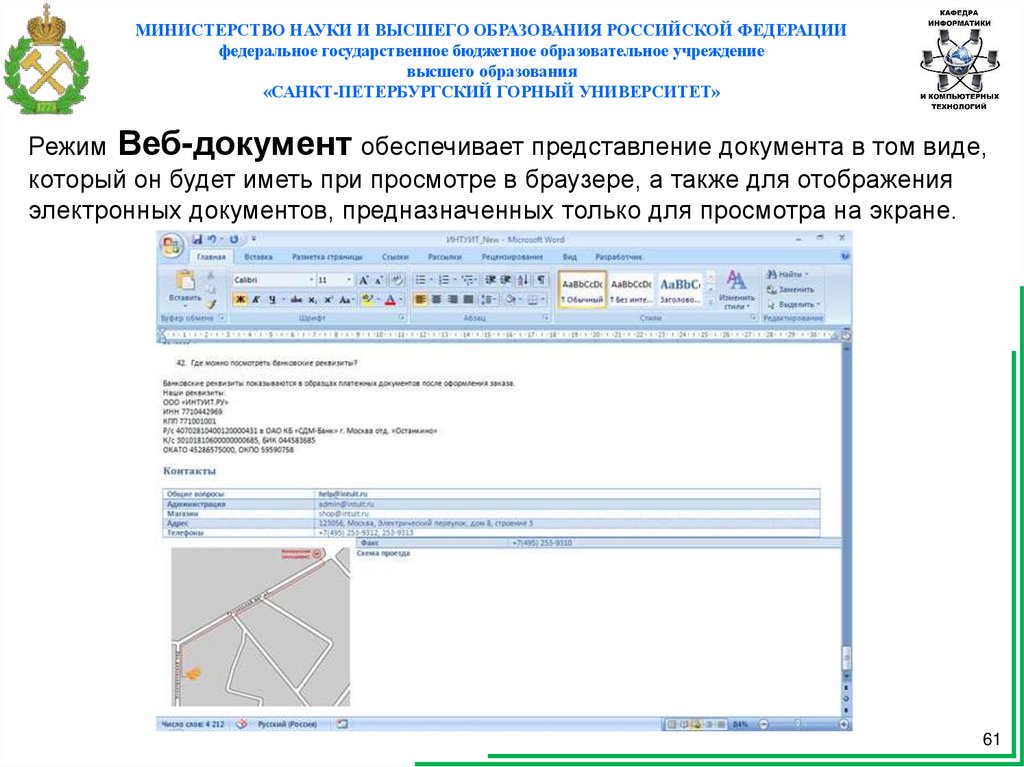Click the Format Painter brush icon
The image size is (1024, 767).
(x=210, y=304)
